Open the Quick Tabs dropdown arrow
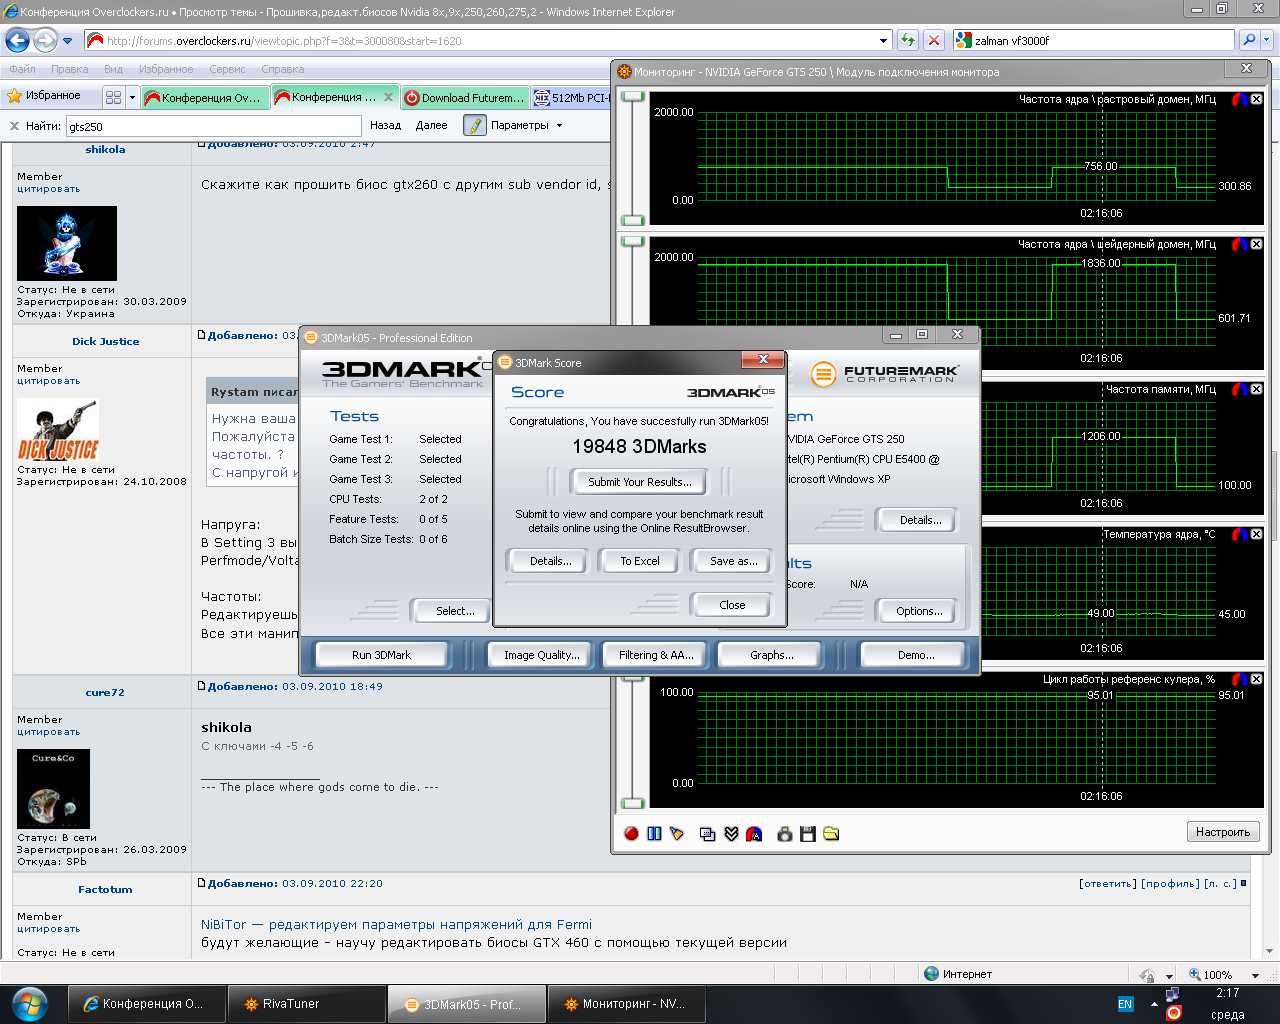This screenshot has height=1024, width=1280. coord(131,97)
